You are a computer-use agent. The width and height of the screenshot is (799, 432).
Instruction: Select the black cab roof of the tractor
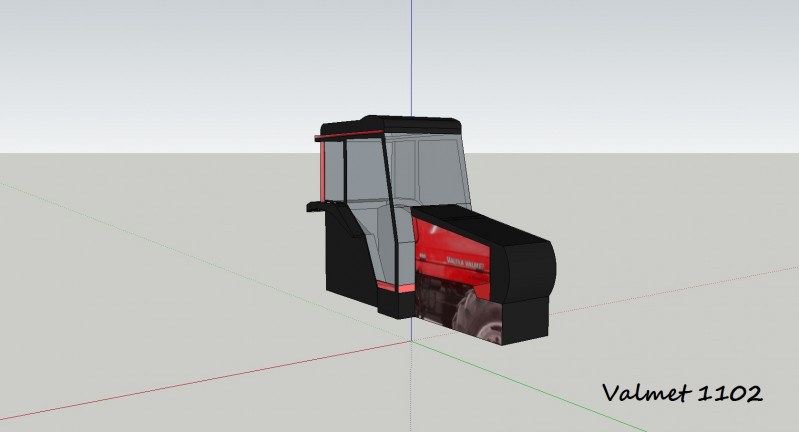(390, 125)
